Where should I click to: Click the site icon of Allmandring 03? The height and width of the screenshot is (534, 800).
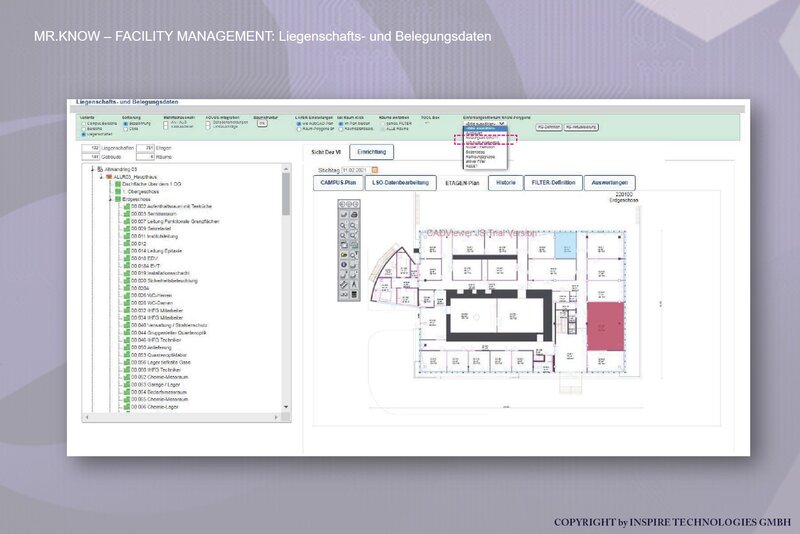101,169
